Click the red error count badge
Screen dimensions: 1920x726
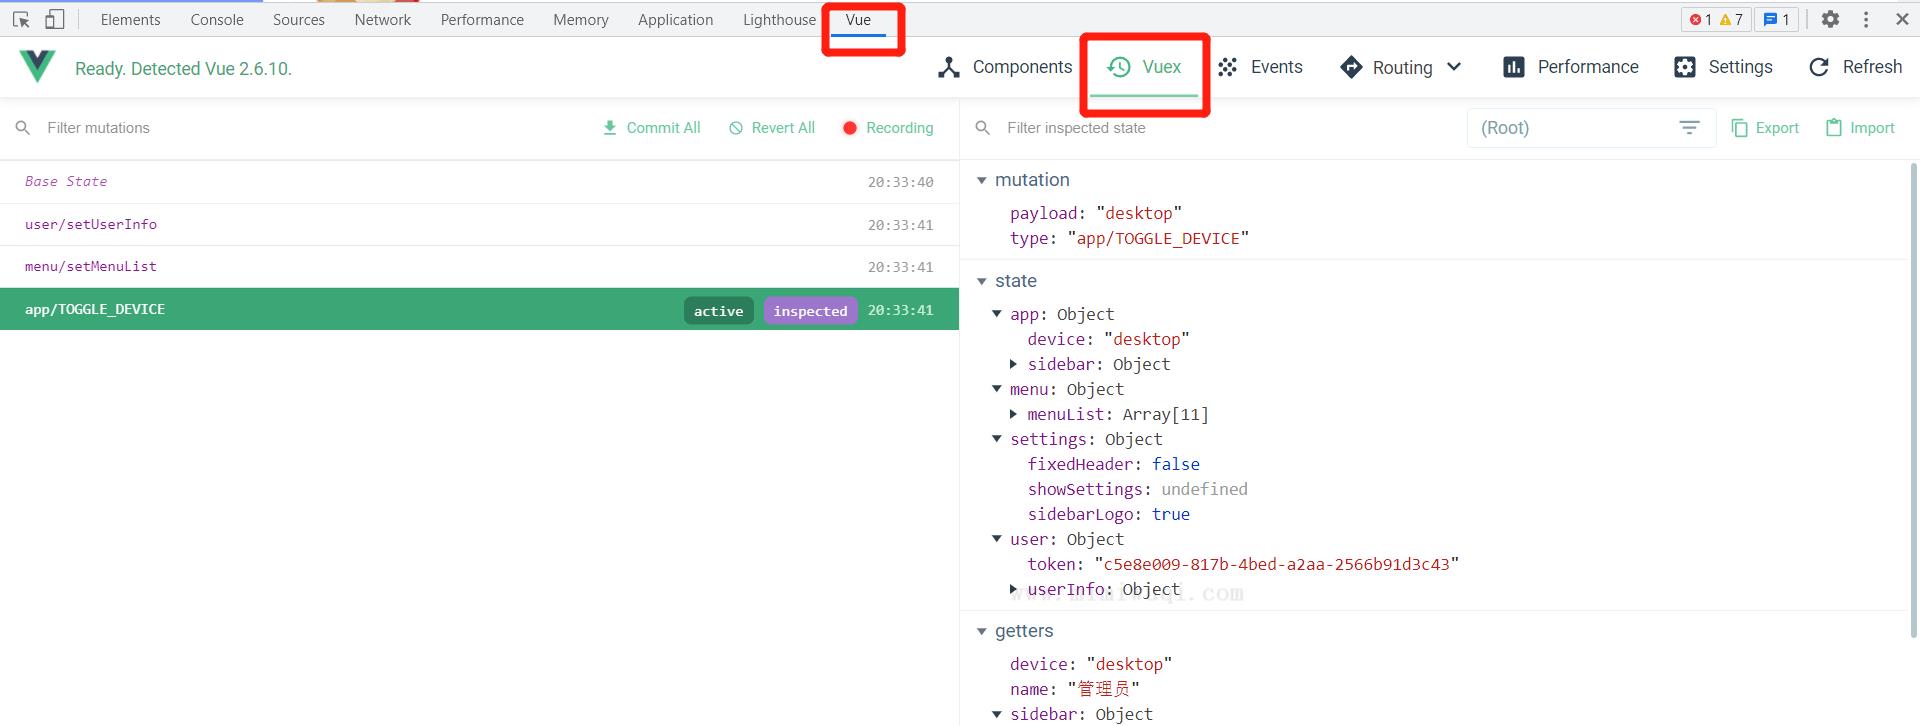point(1700,19)
